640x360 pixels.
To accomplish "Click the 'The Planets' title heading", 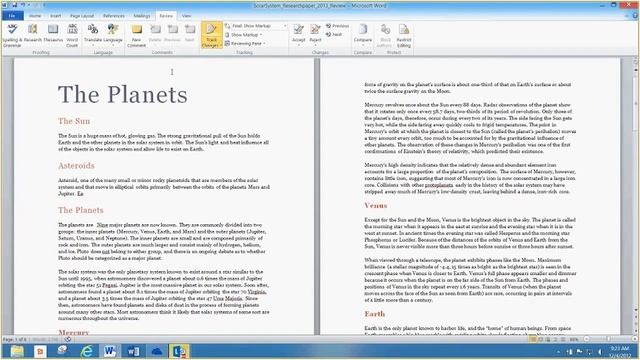I will click(x=123, y=95).
